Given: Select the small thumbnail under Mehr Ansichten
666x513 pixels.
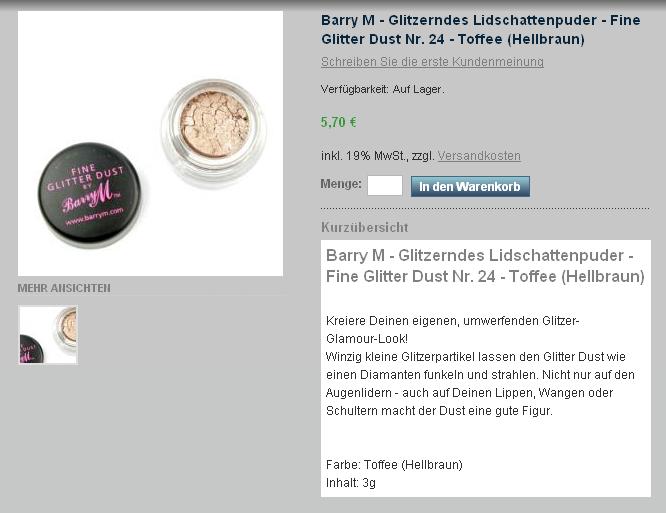Looking at the screenshot, I should [x=48, y=335].
